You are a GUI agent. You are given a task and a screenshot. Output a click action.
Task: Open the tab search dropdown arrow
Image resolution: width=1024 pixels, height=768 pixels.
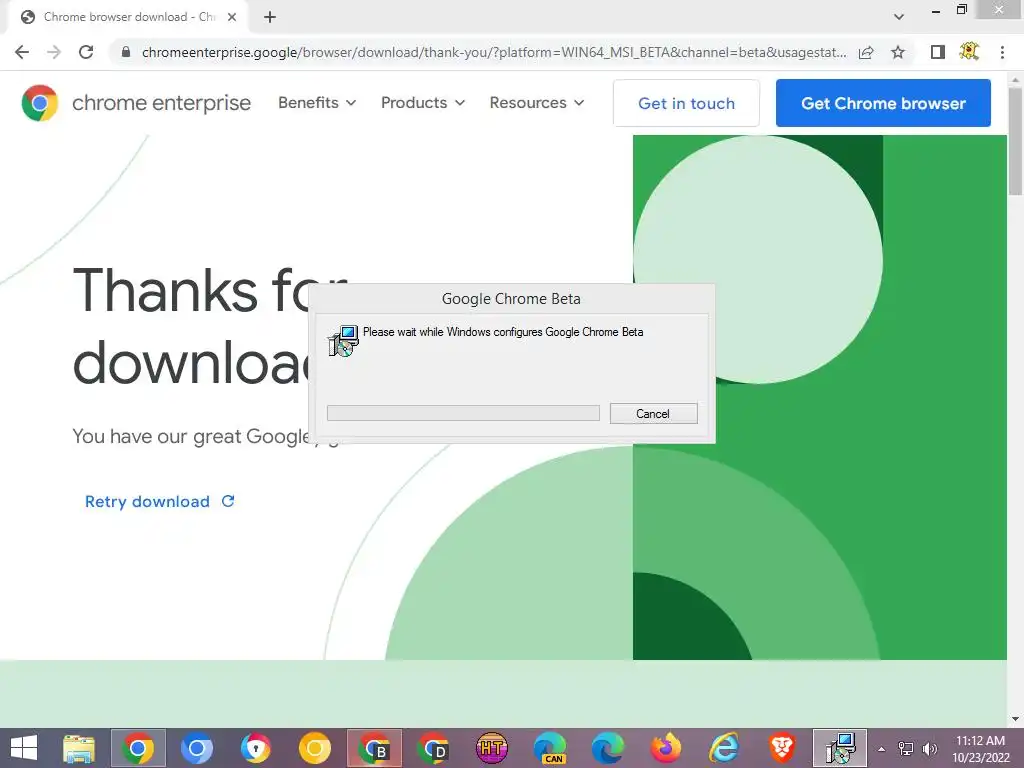(x=899, y=17)
